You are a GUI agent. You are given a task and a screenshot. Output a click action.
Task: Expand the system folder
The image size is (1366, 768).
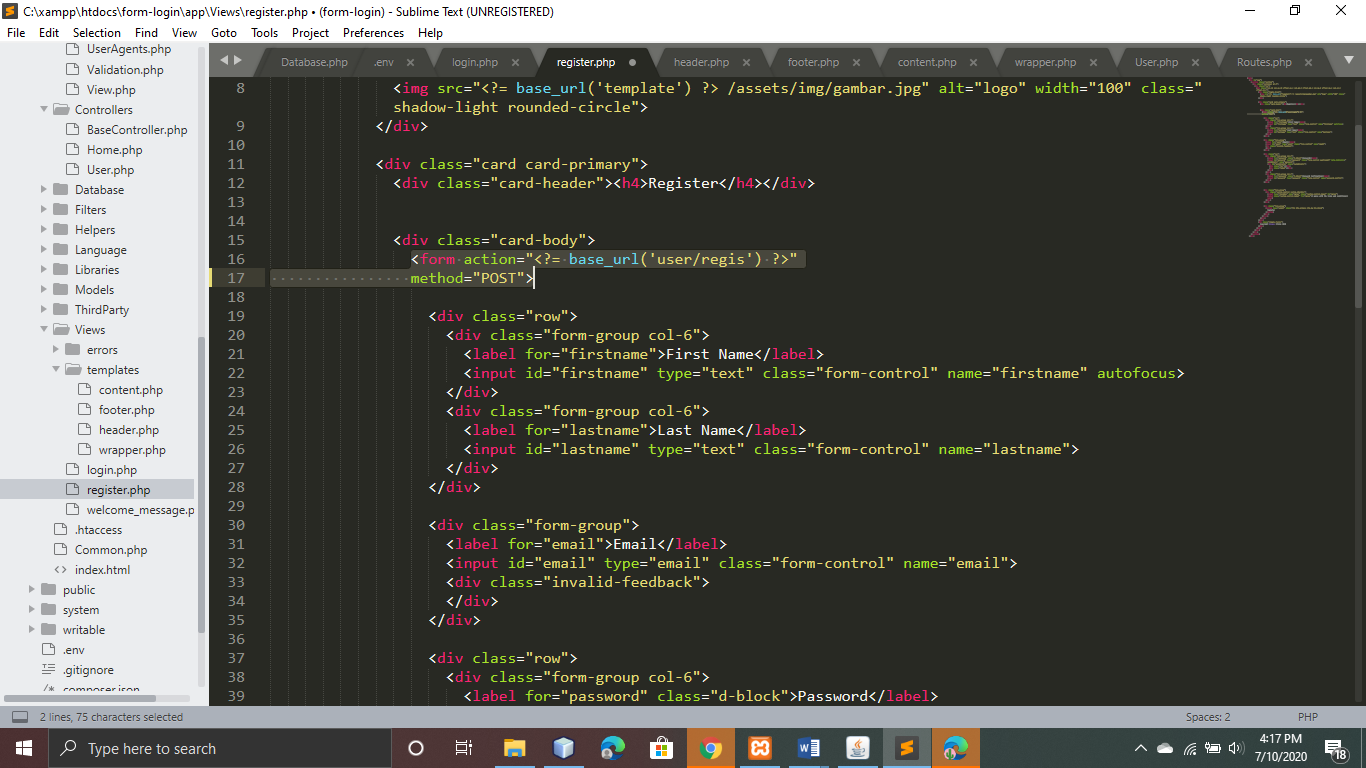click(32, 610)
